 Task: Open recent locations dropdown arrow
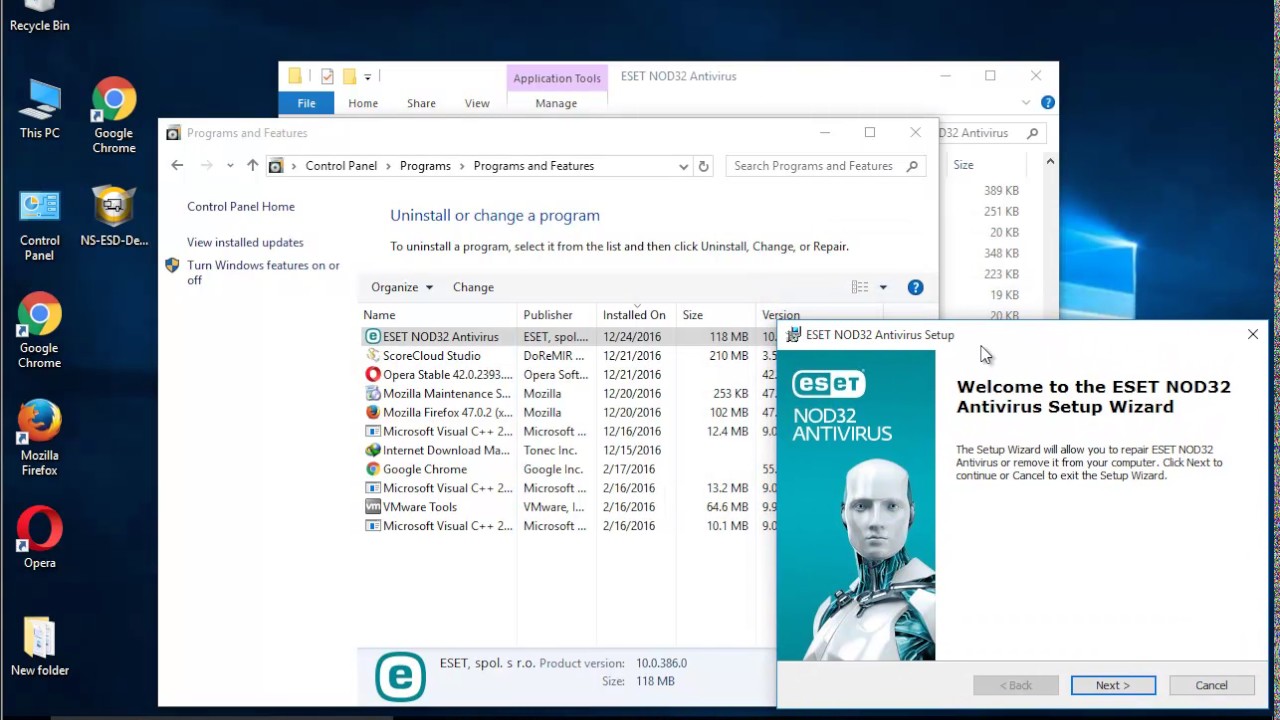coord(230,166)
